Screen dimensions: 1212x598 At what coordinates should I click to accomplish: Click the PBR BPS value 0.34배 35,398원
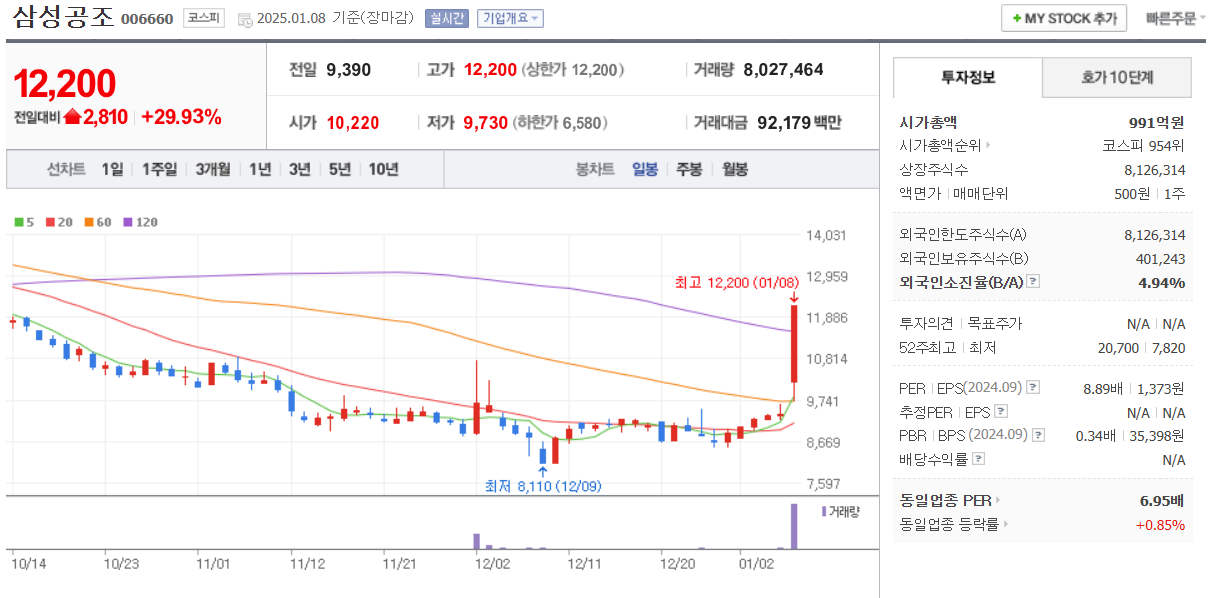coord(1130,435)
